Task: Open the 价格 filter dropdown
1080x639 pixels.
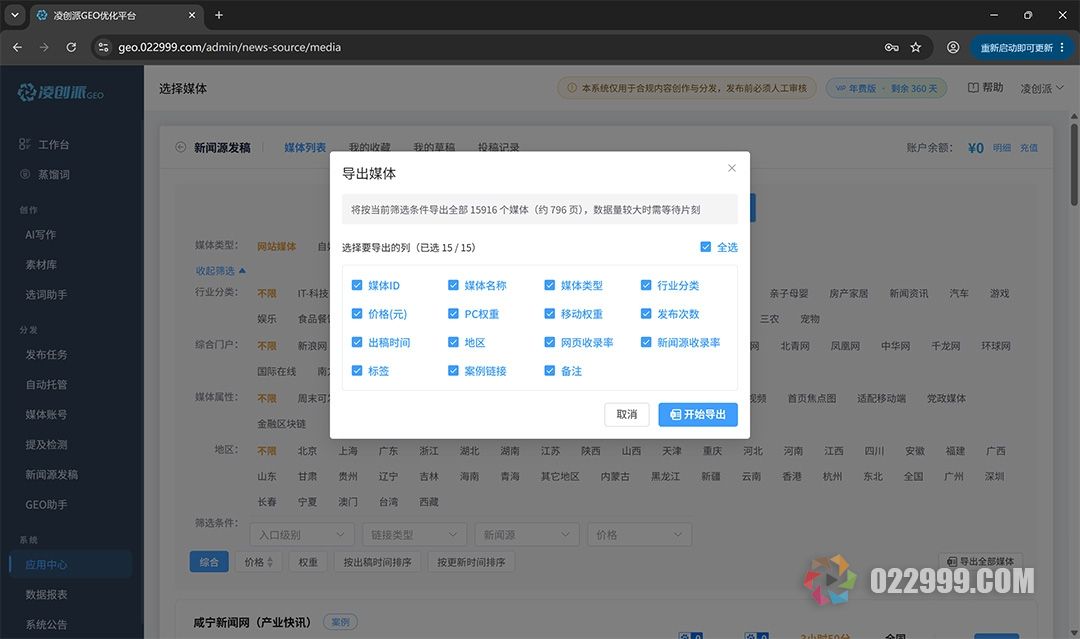Action: click(639, 535)
